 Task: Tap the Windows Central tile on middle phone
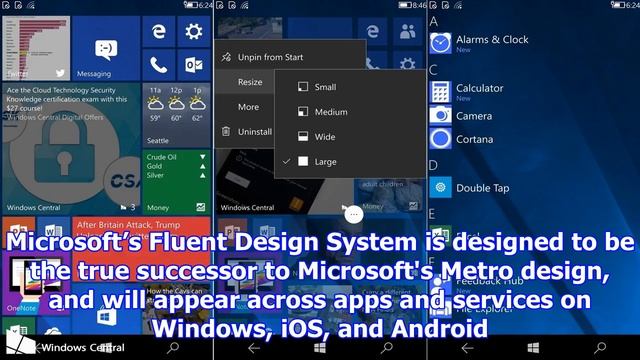coord(284,182)
